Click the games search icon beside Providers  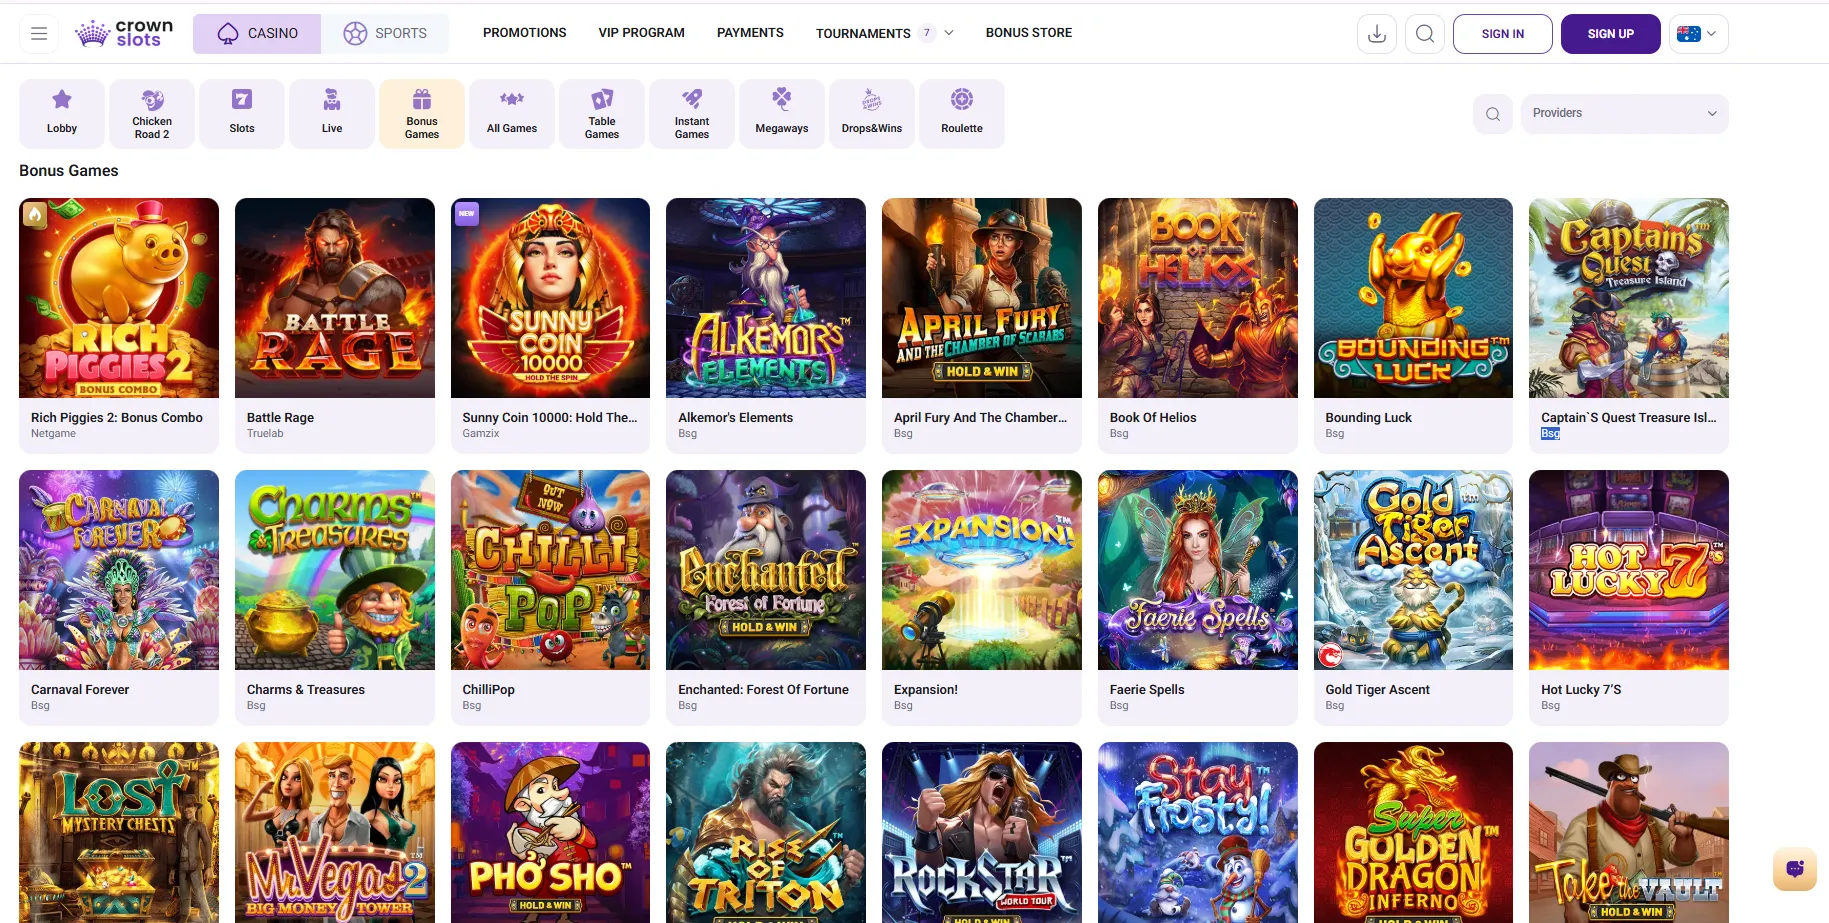(x=1493, y=114)
